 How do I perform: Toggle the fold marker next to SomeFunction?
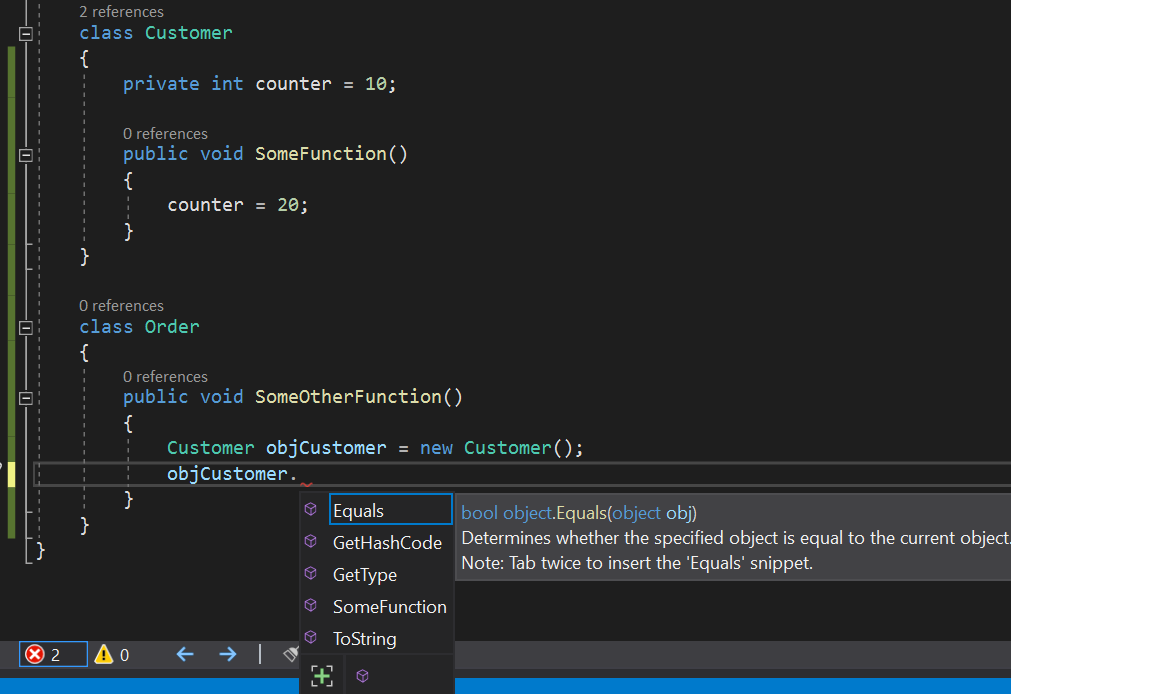coord(25,155)
